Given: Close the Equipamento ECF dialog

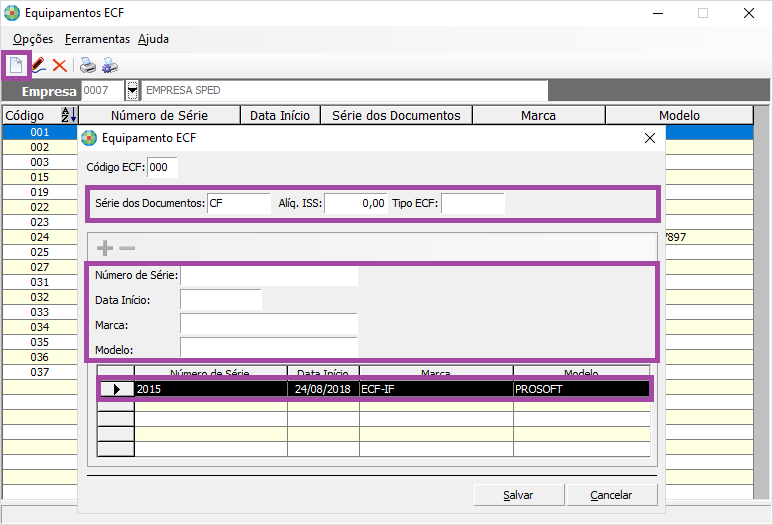Looking at the screenshot, I should 649,138.
